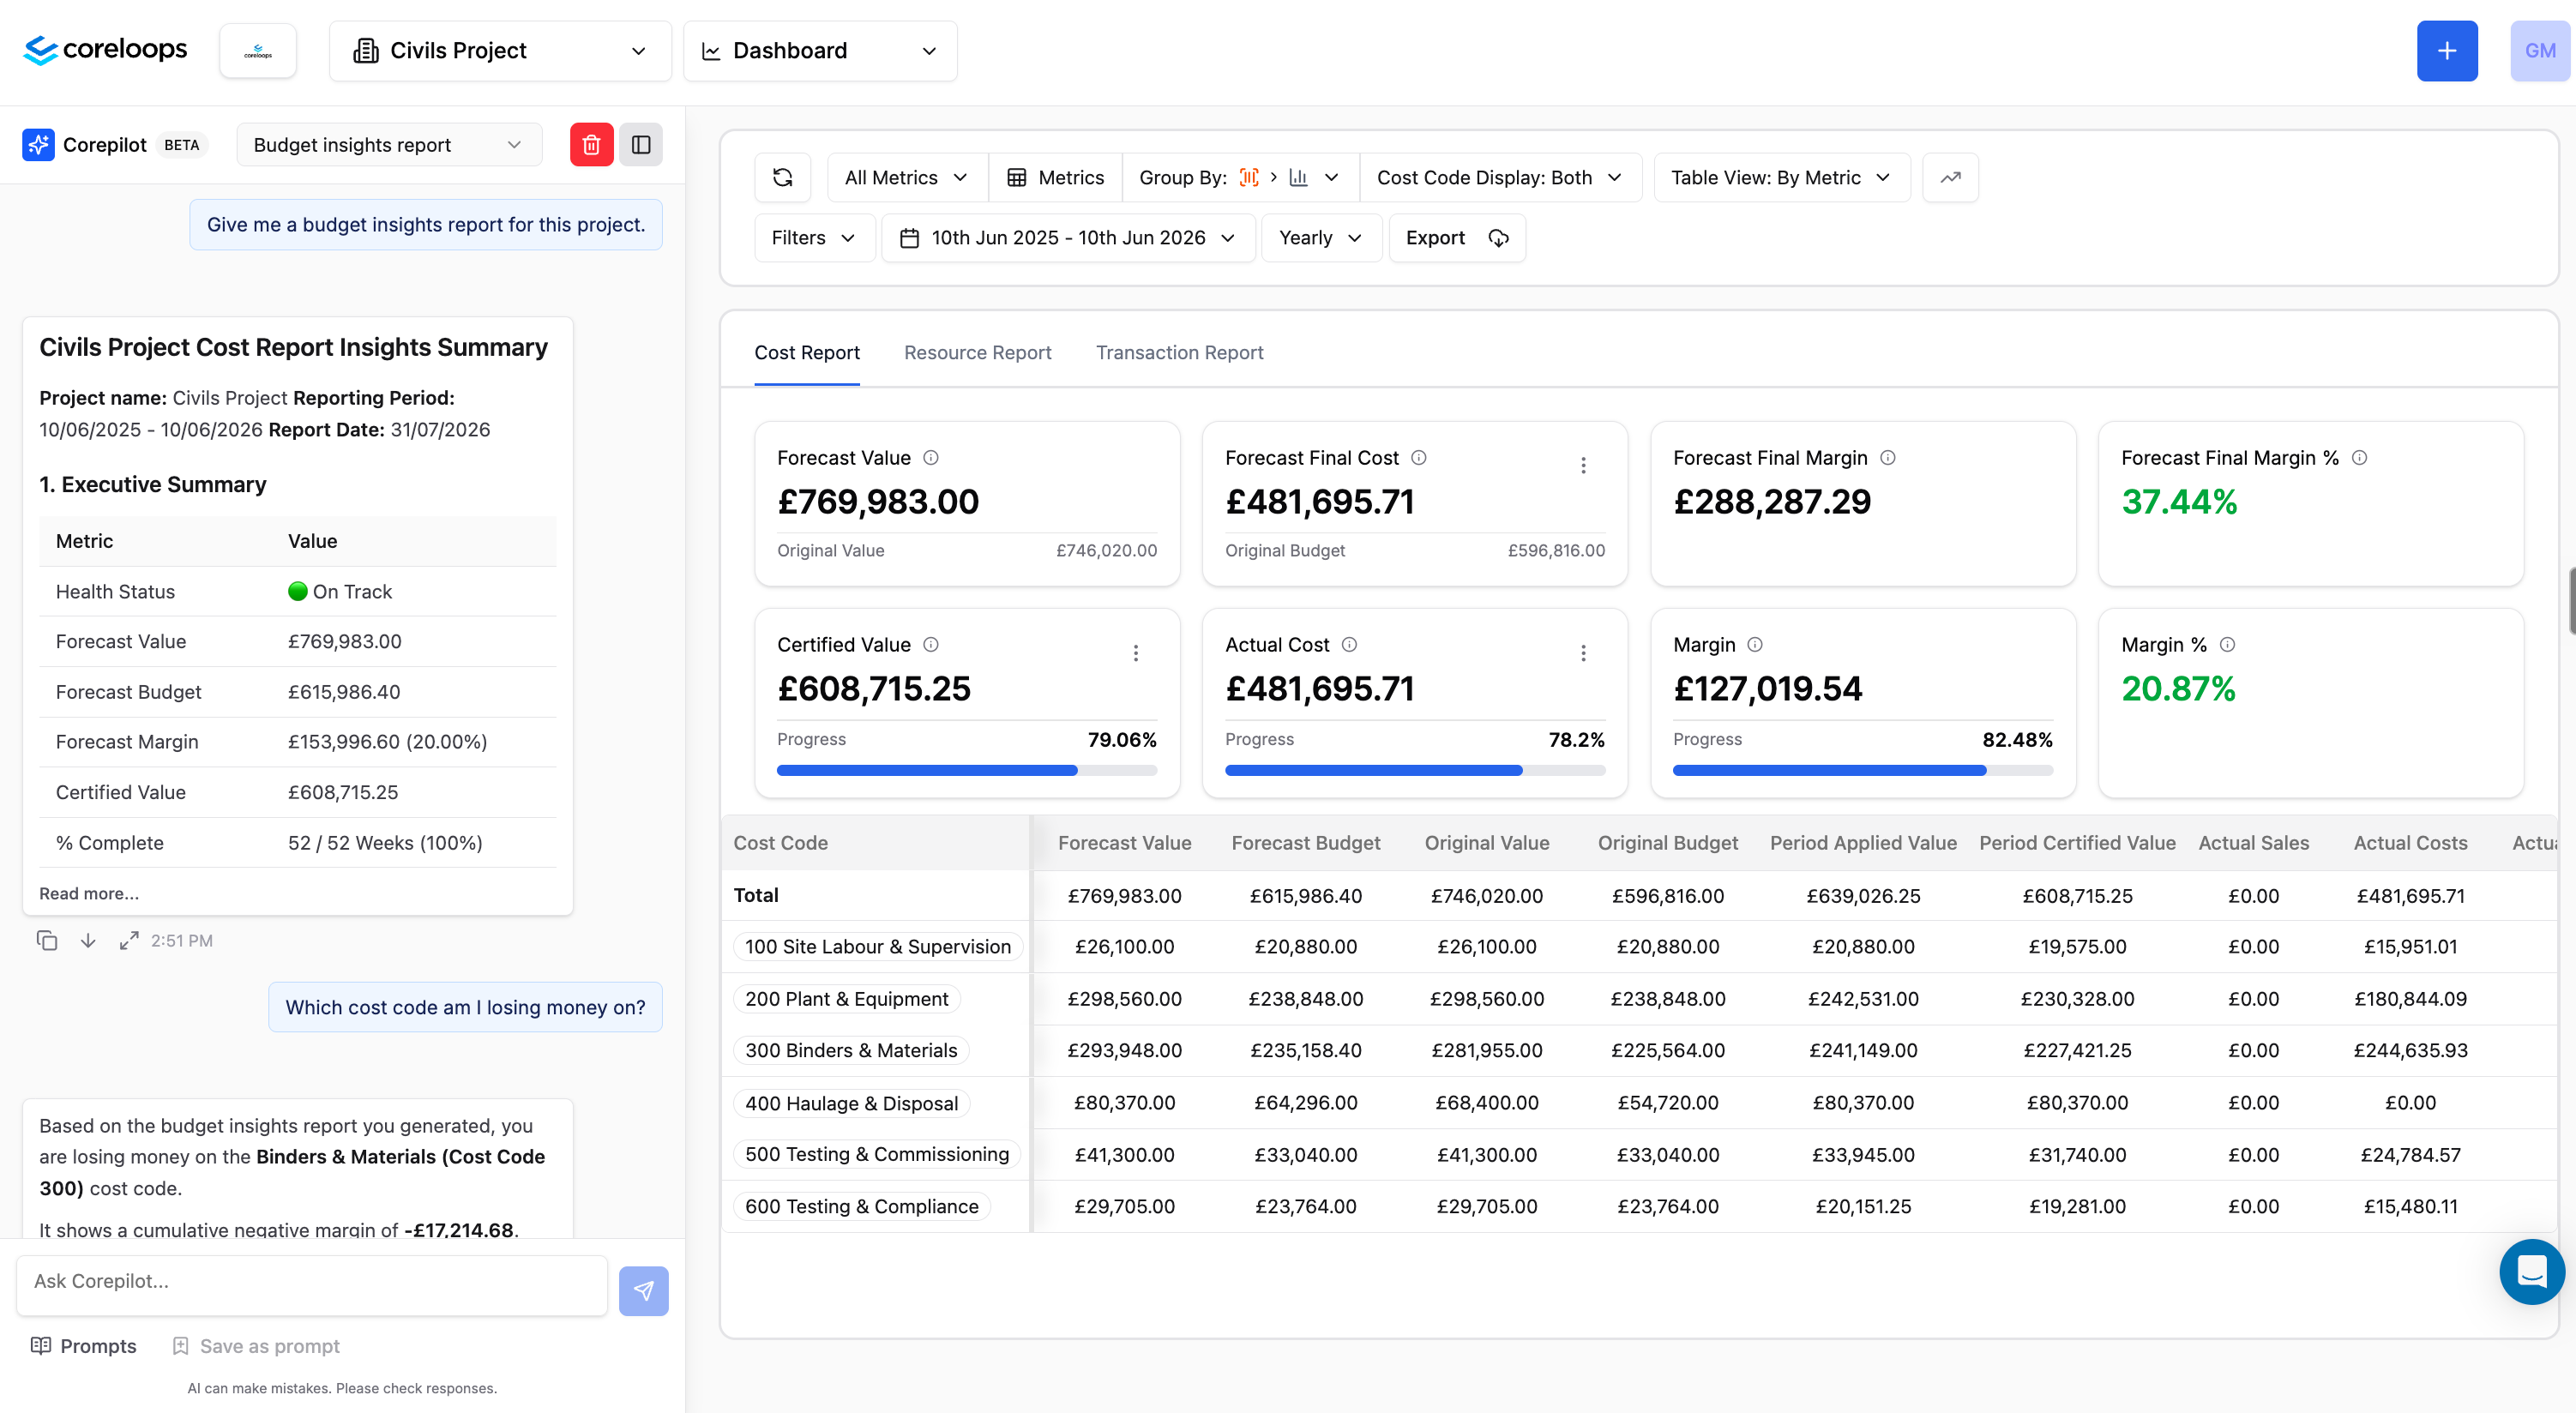Open the Civils Project dropdown
The width and height of the screenshot is (2576, 1413).
[x=500, y=51]
